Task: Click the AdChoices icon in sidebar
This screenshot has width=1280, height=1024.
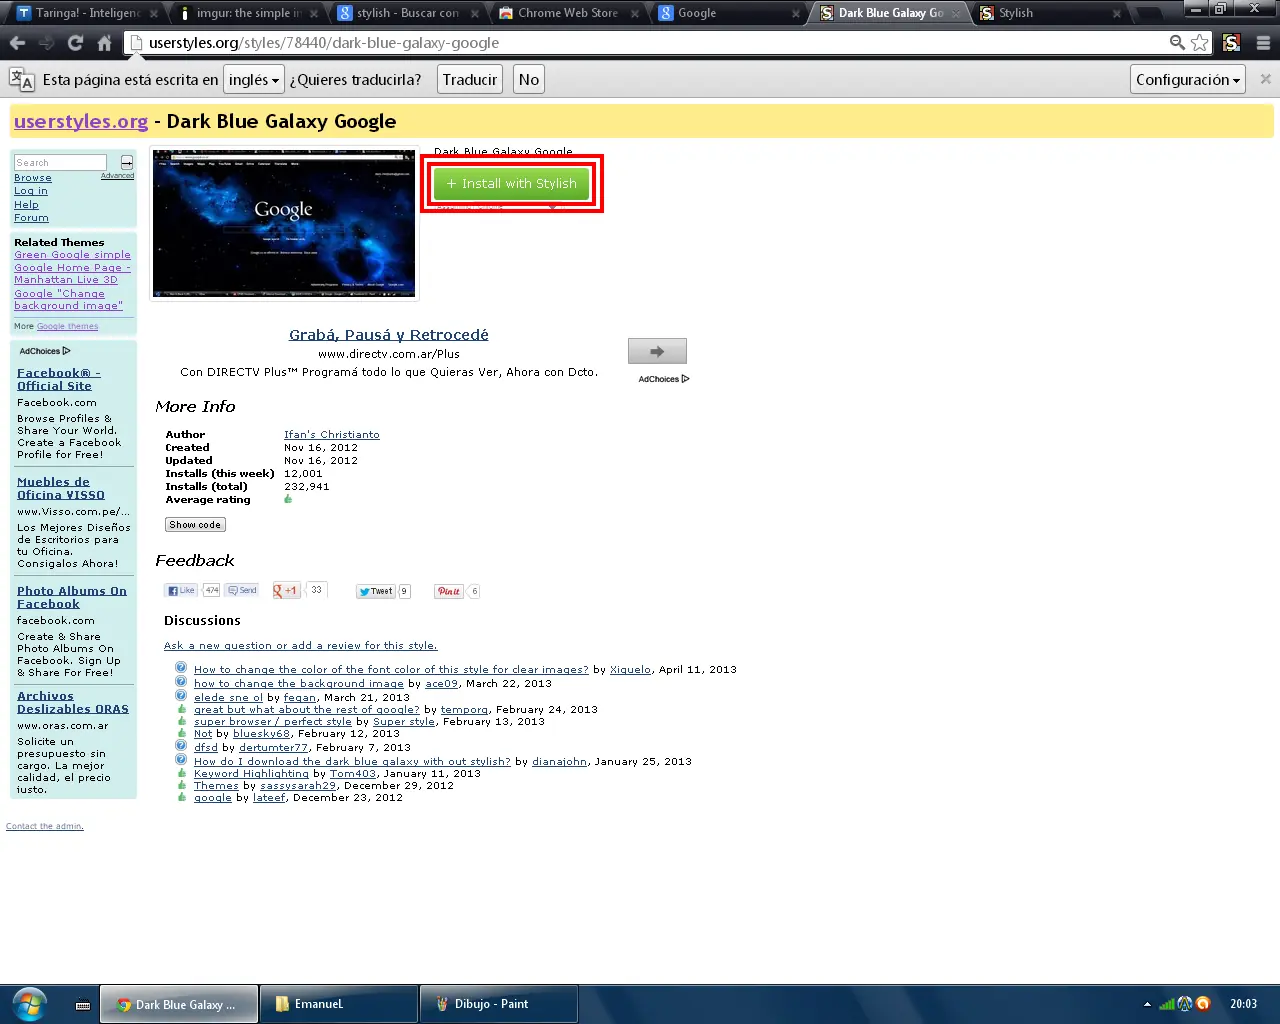Action: point(66,351)
